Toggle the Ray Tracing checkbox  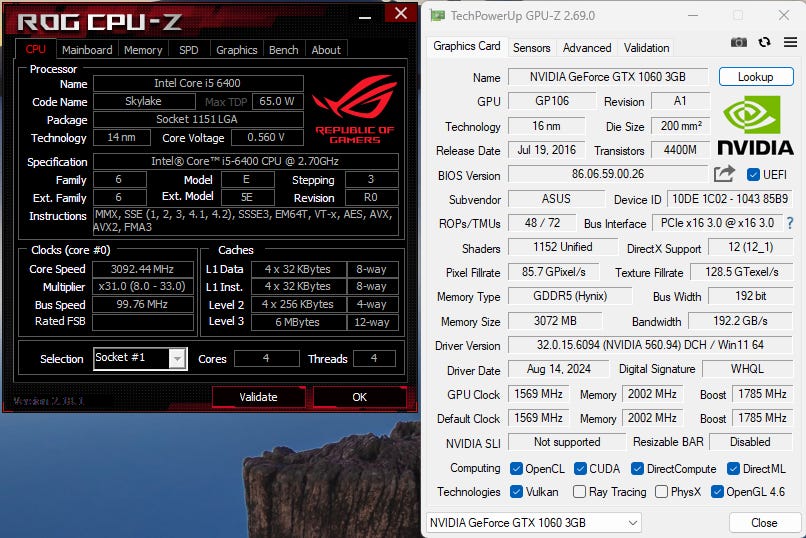(579, 492)
